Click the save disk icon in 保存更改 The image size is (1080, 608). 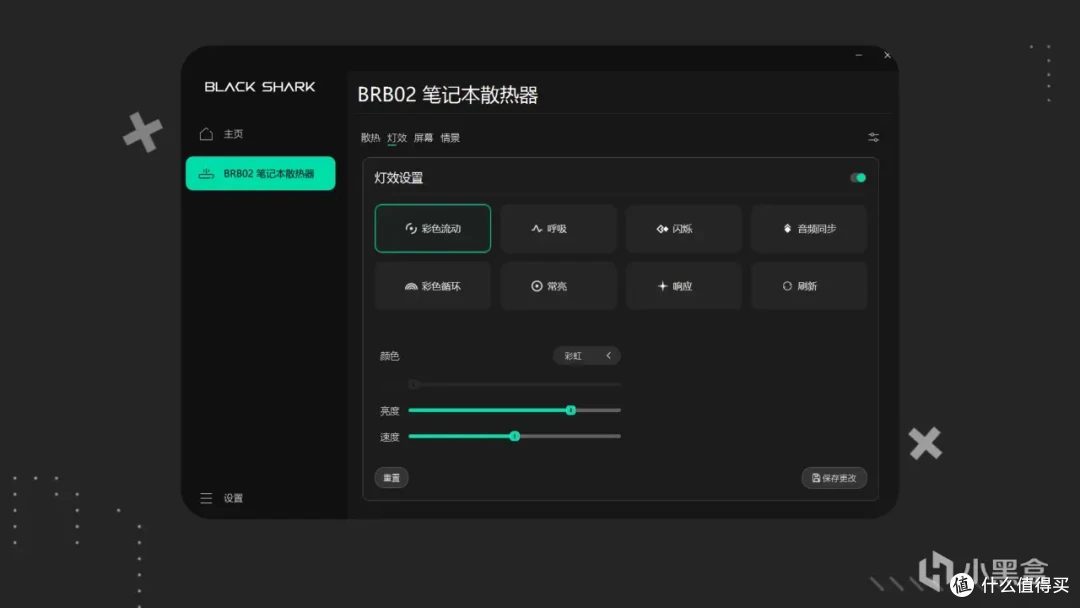pos(816,478)
